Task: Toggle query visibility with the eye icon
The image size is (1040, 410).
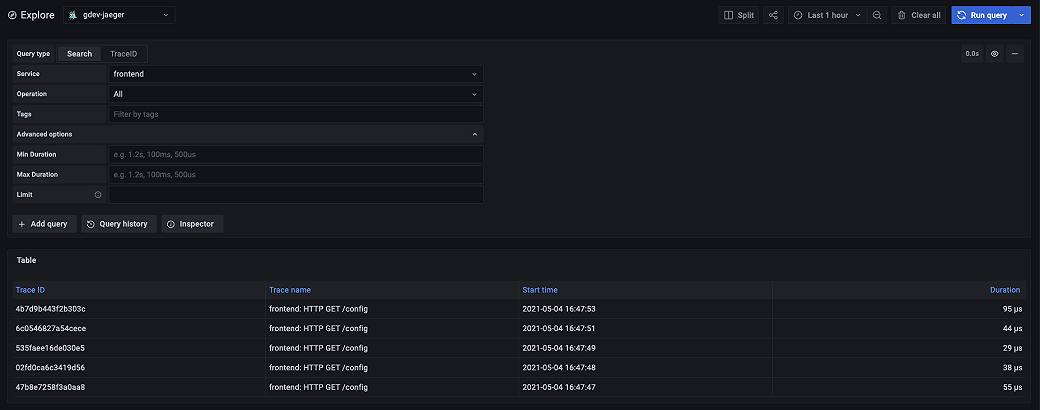Action: [994, 54]
